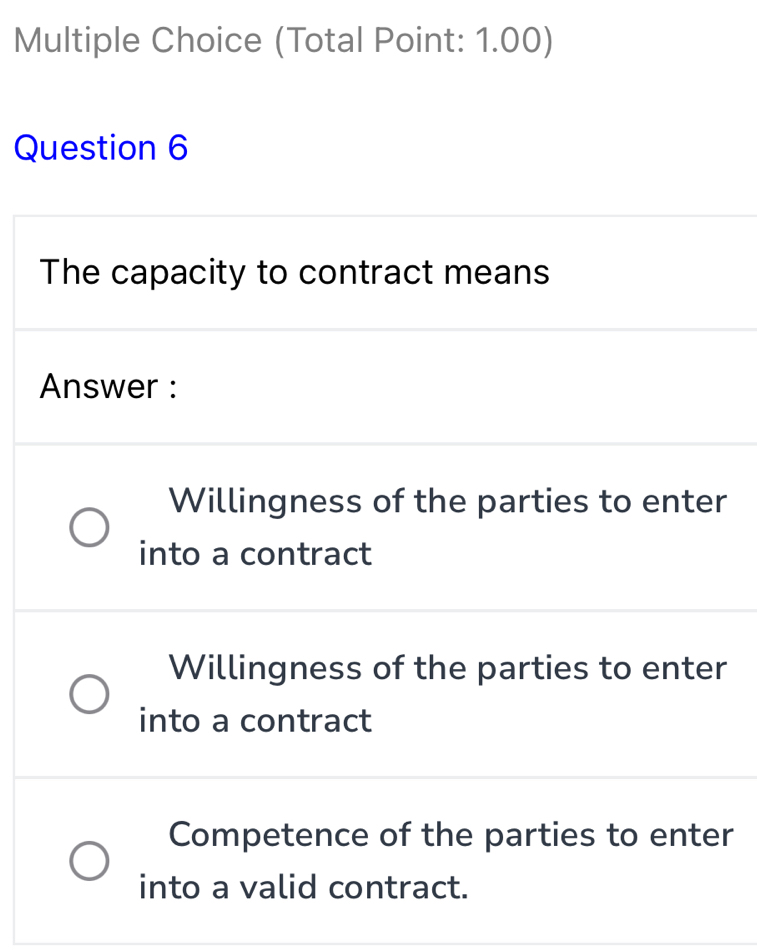Screen dimensions: 757x950
Task: Select the first 'Willingness of the parties' radio button
Action: click(x=89, y=527)
